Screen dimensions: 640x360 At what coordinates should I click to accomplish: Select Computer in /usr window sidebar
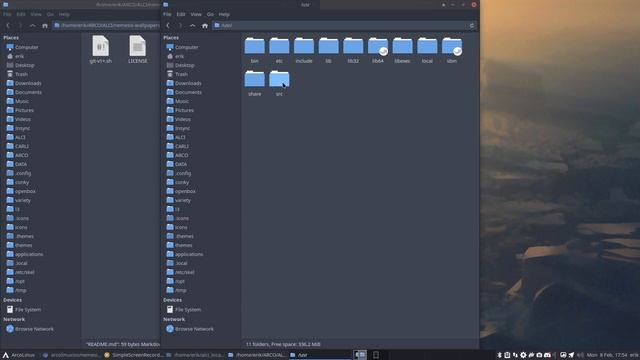point(182,47)
